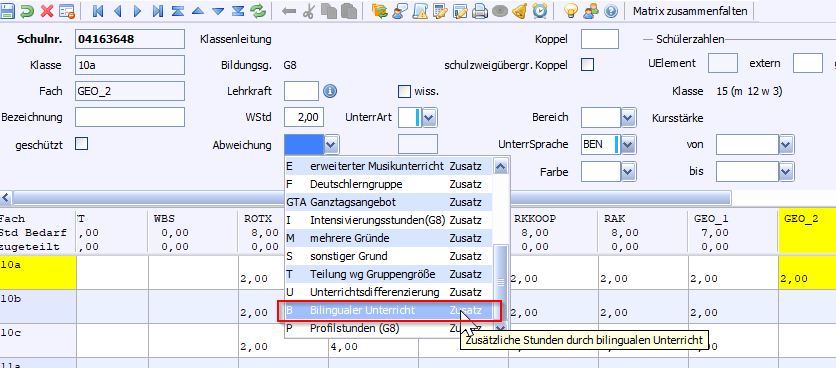836x368 pixels.
Task: Click the alarm clock icon
Action: pyautogui.click(x=540, y=11)
